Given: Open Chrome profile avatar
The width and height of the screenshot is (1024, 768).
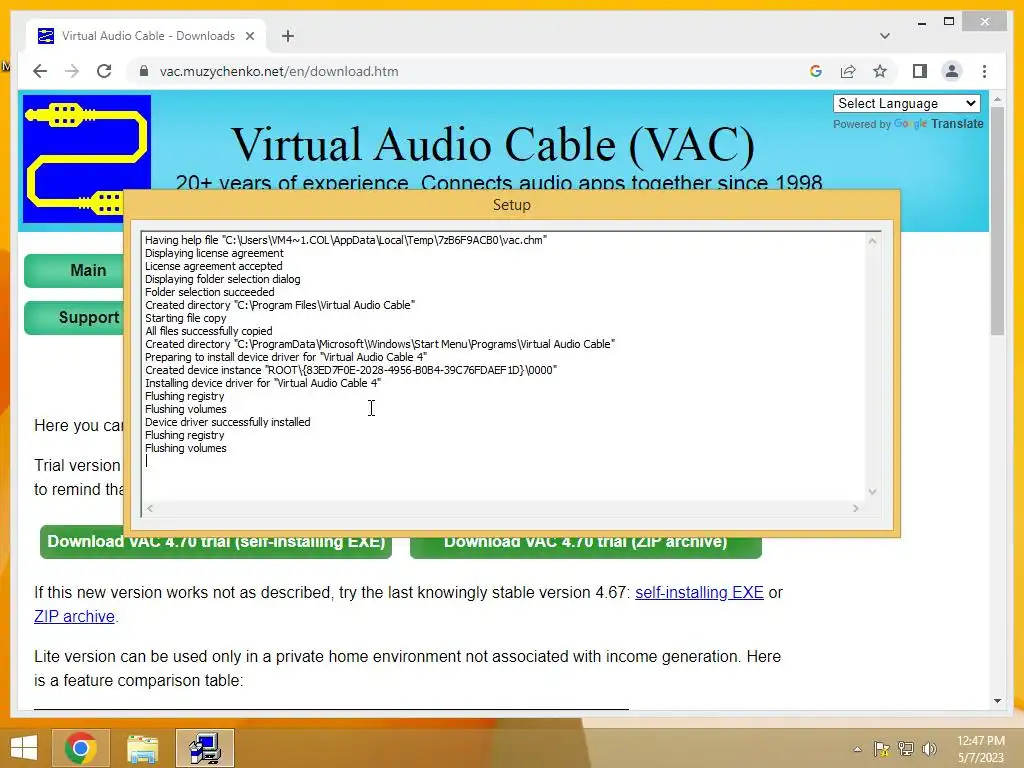Looking at the screenshot, I should 952,71.
